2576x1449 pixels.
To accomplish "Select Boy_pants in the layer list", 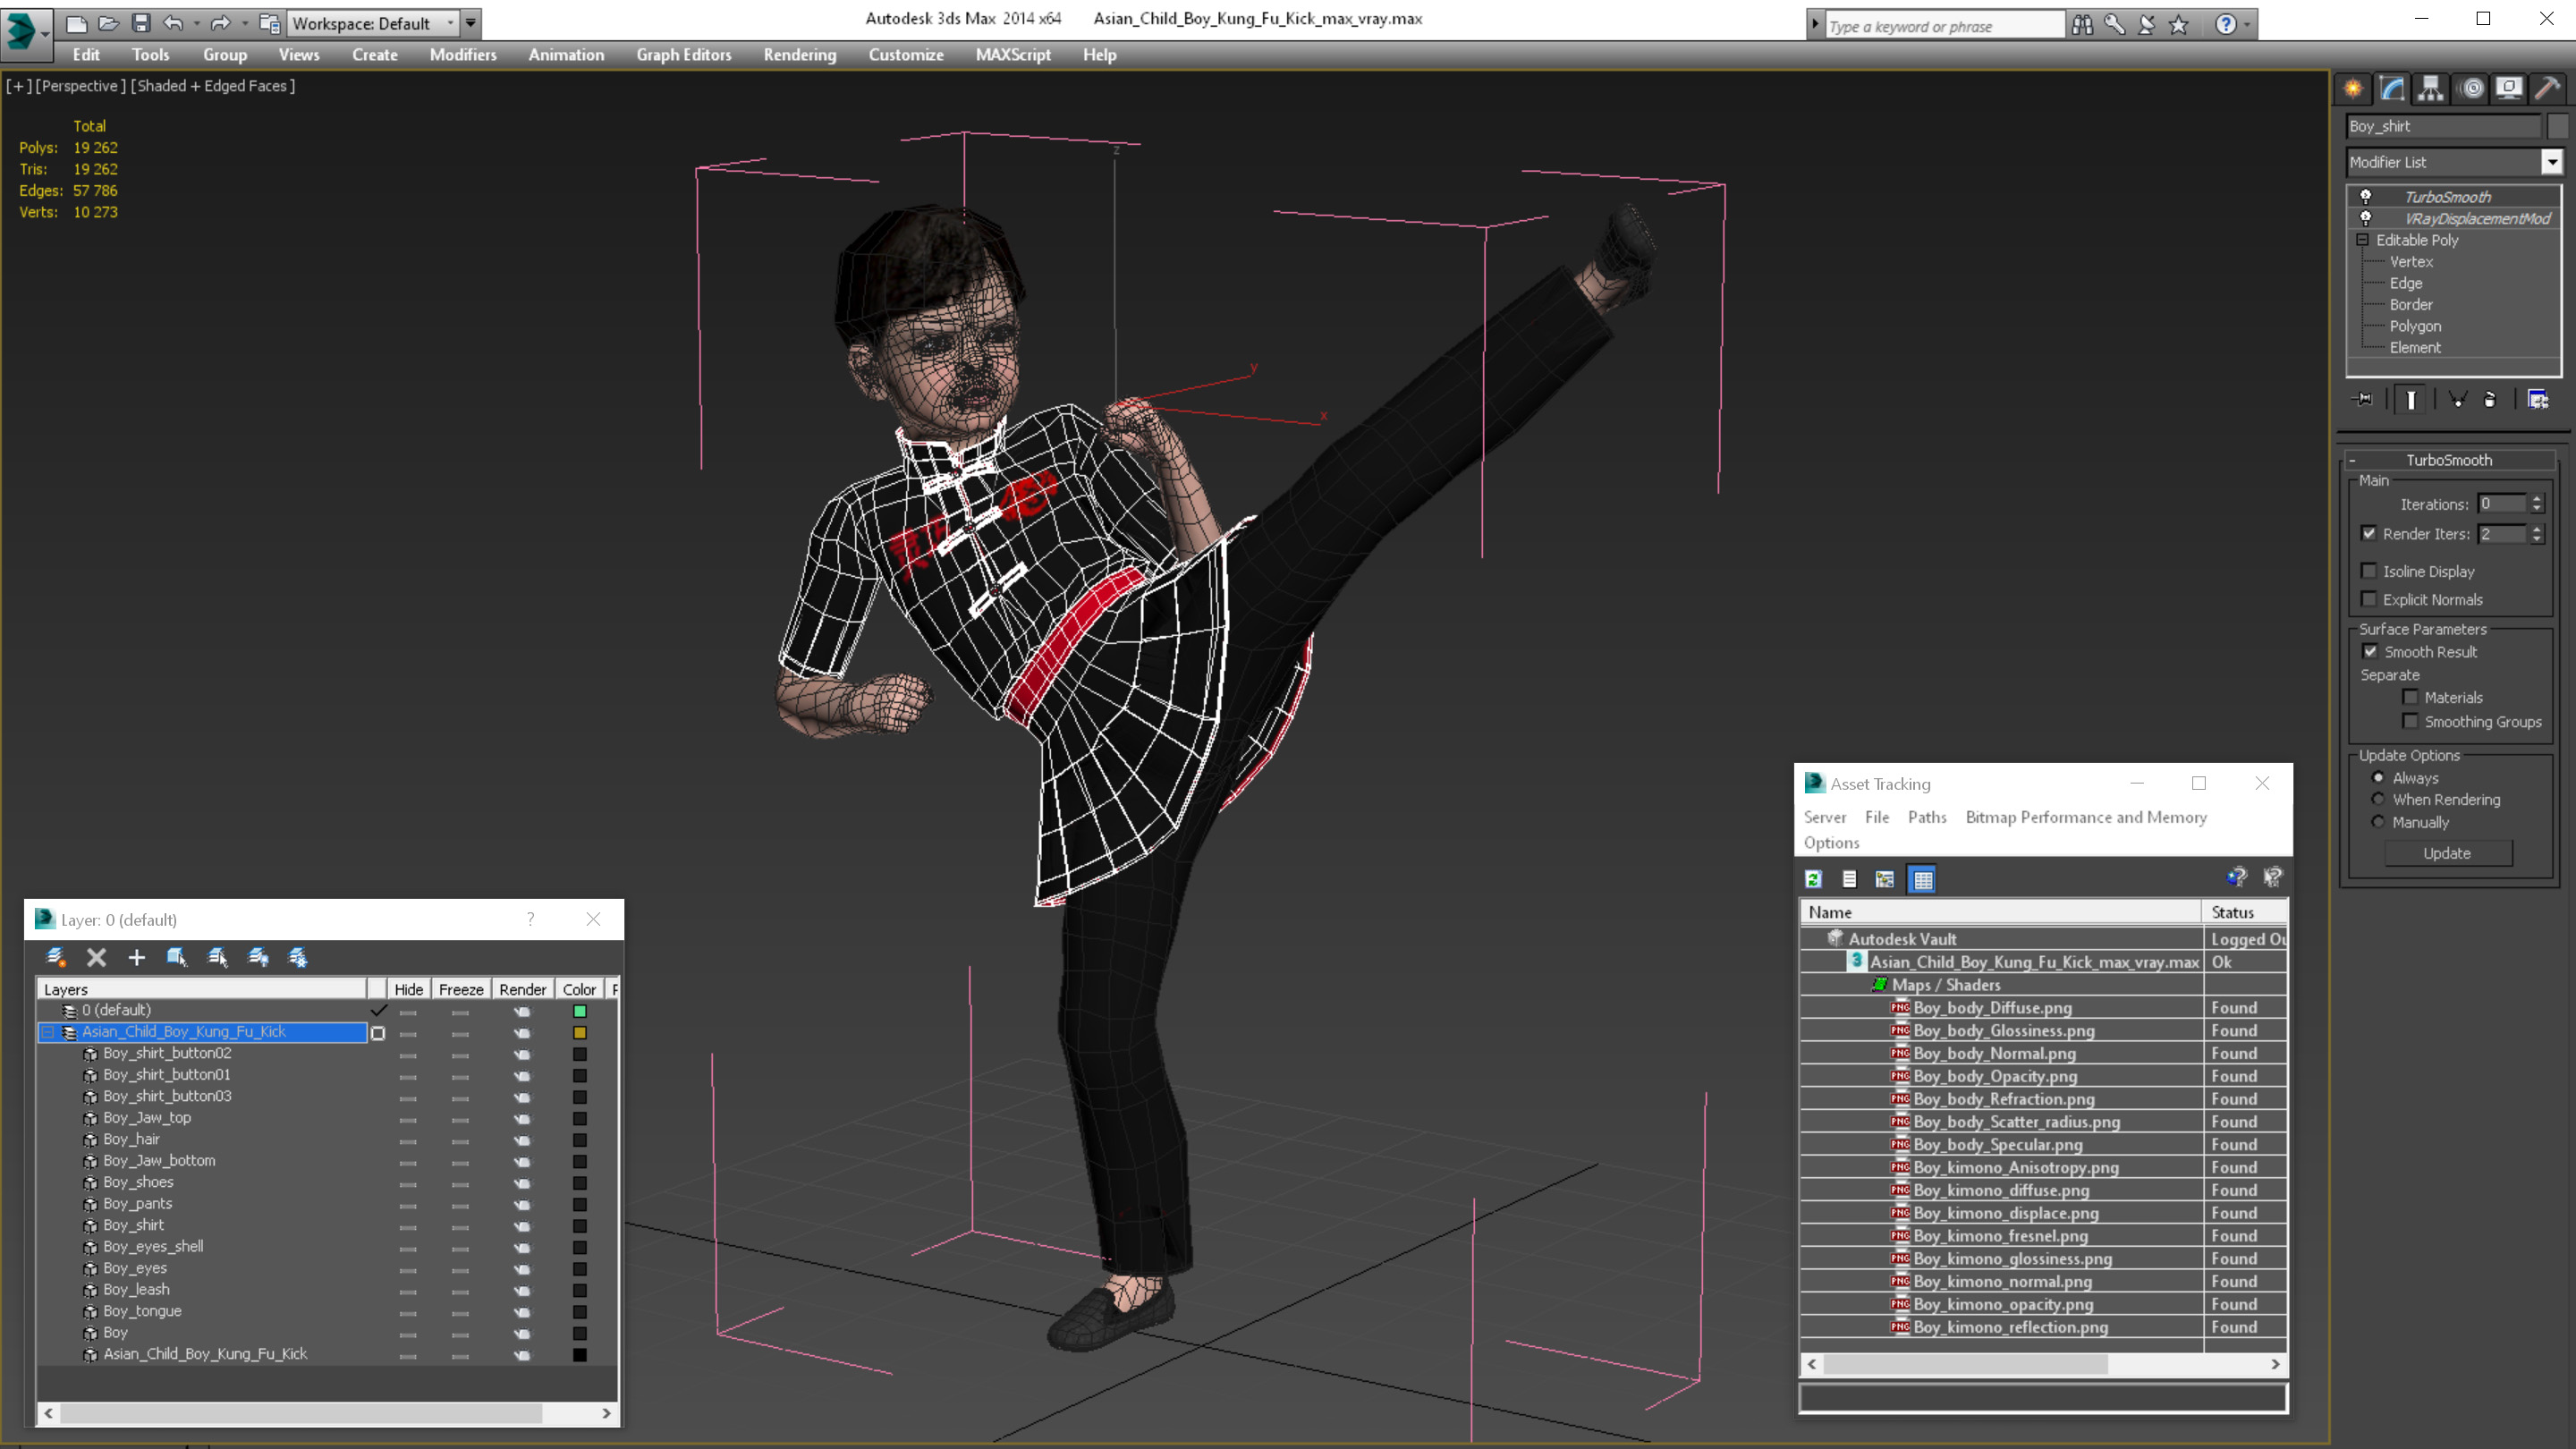I will [x=137, y=1204].
